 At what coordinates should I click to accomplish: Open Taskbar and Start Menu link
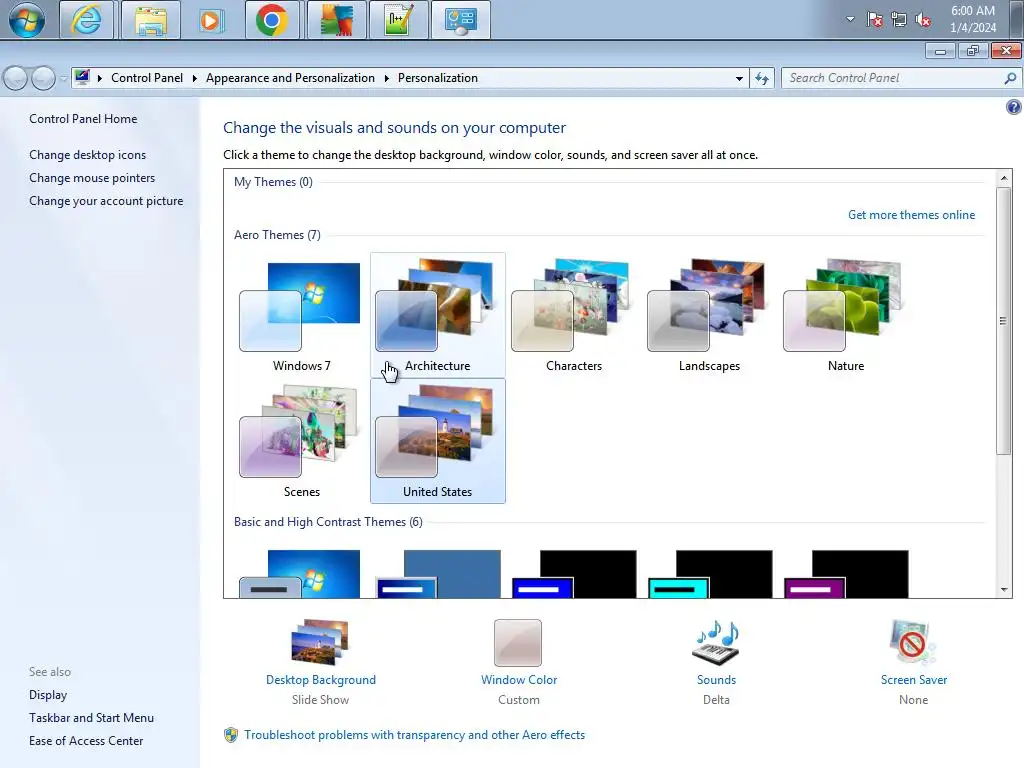coord(91,718)
